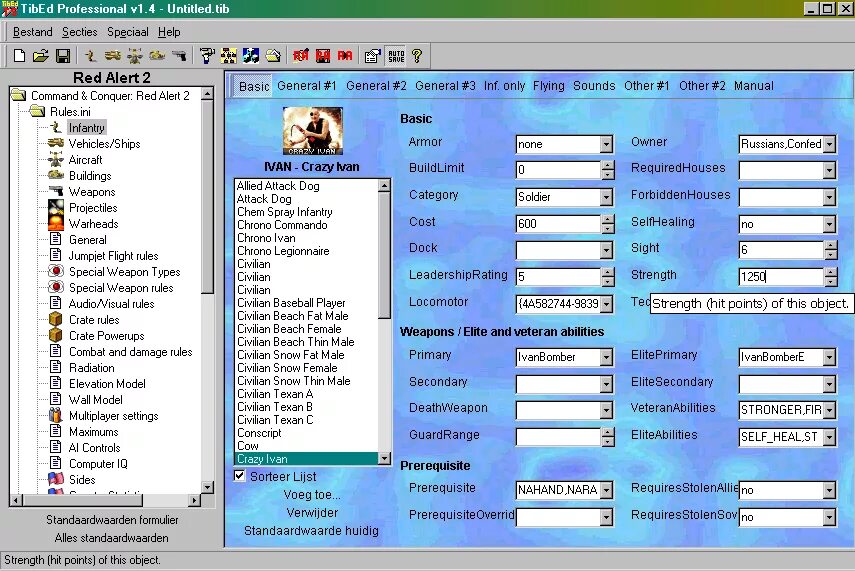The width and height of the screenshot is (855, 571).
Task: Click Standaardwaarden formulier
Action: tap(112, 520)
